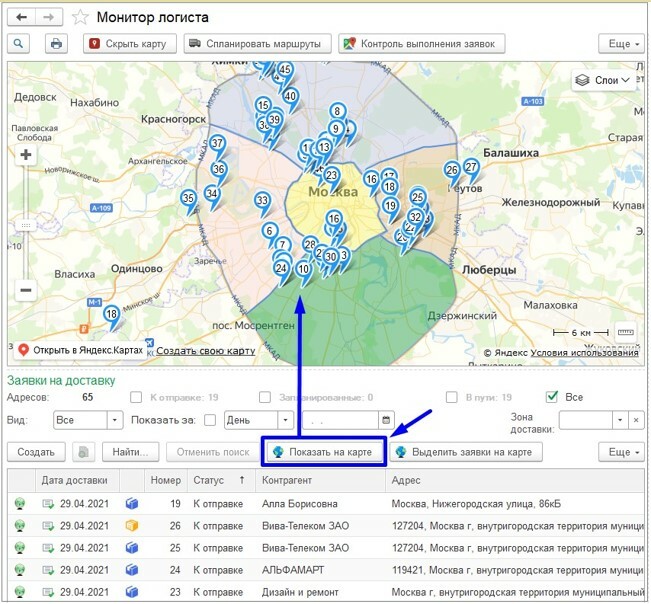Click 'Показать на карте' button
The width and height of the screenshot is (651, 604).
(322, 452)
